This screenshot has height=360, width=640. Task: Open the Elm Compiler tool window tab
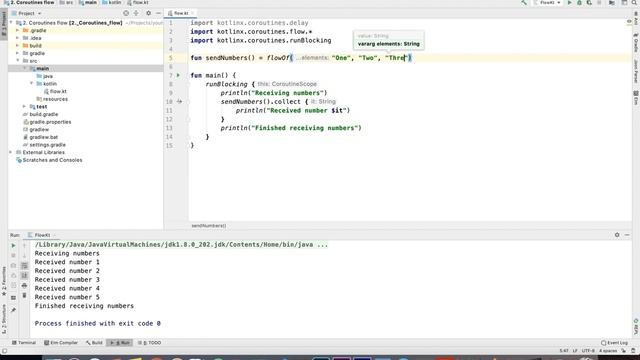pyautogui.click(x=61, y=343)
